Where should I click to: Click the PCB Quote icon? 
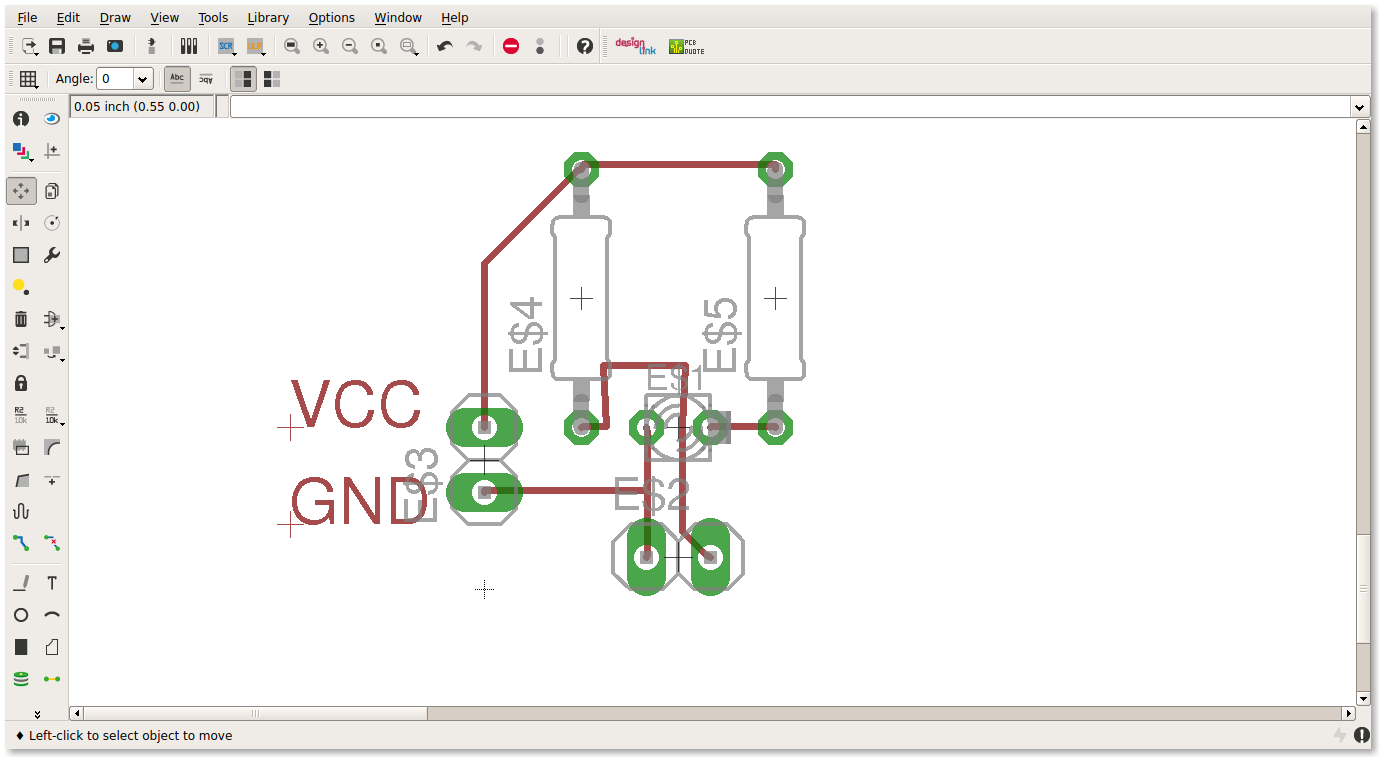tap(686, 46)
